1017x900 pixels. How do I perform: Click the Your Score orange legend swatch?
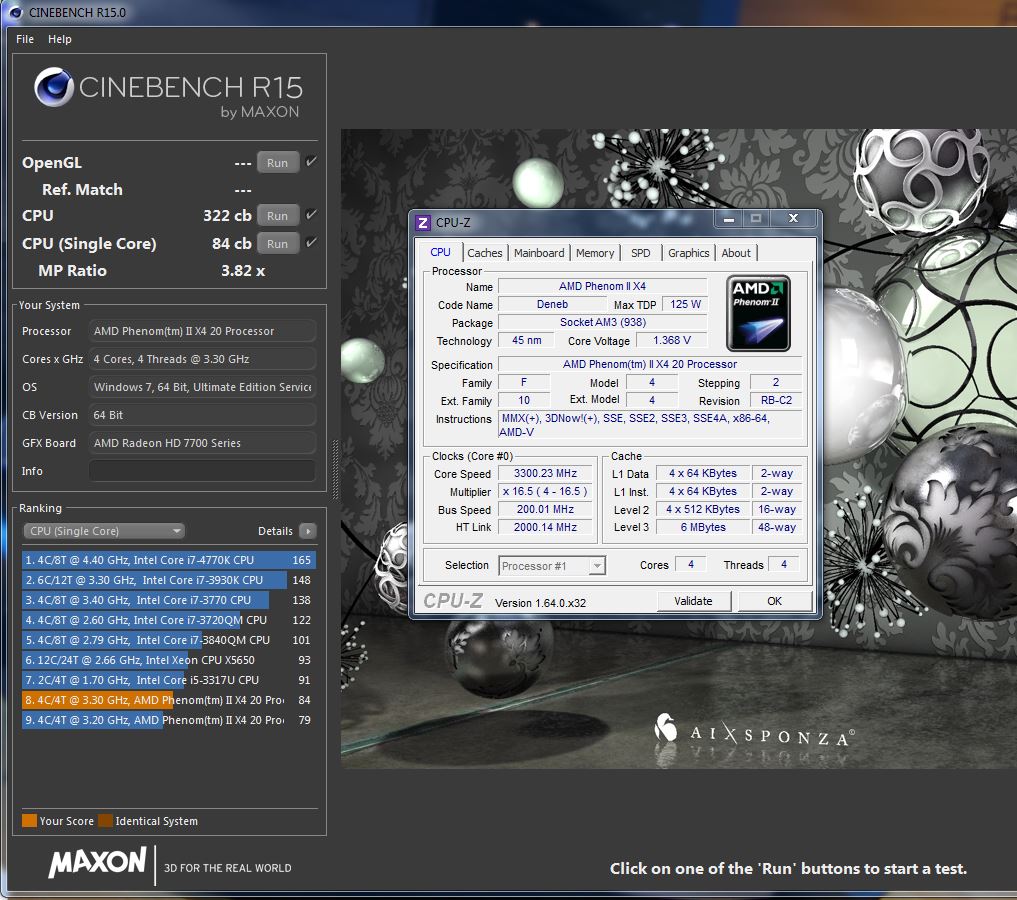click(x=29, y=821)
